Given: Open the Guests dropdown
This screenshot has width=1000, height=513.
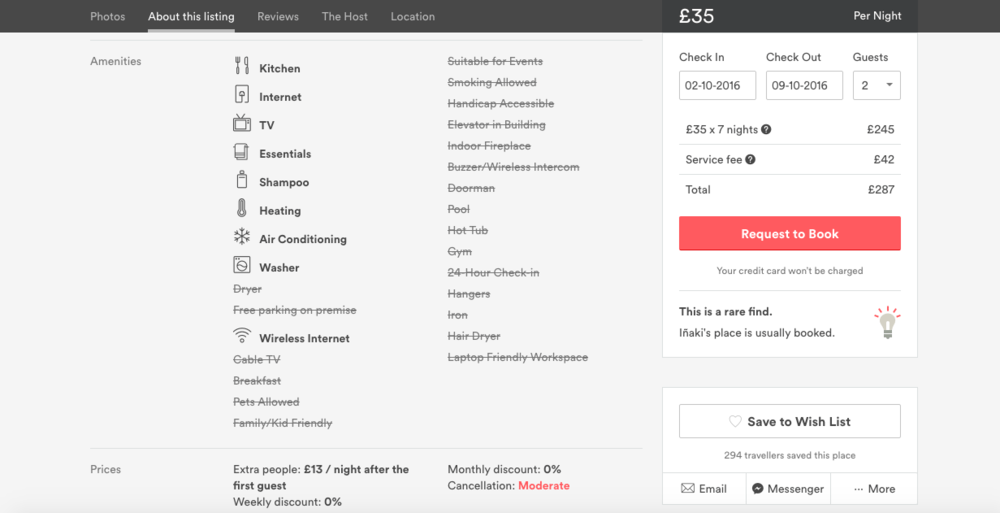Looking at the screenshot, I should [x=876, y=86].
